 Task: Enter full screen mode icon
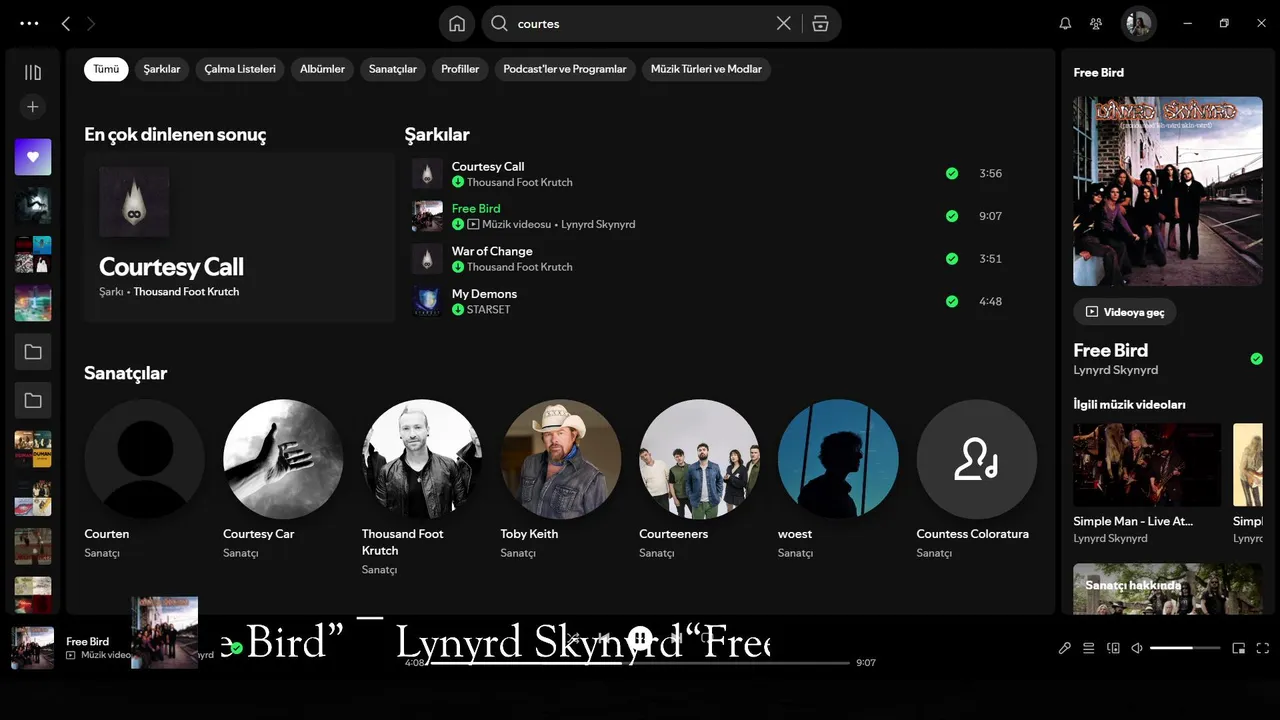(1263, 648)
